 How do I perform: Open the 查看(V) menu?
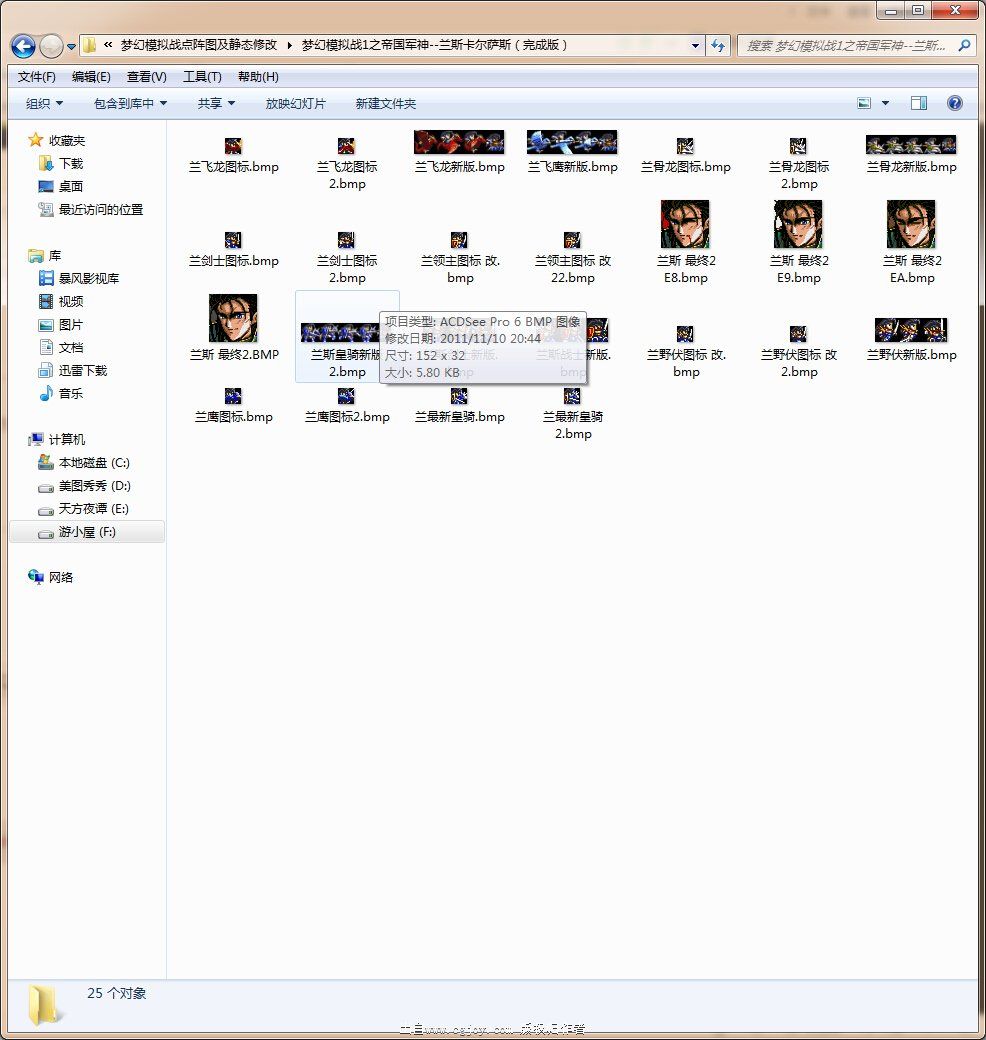point(147,76)
